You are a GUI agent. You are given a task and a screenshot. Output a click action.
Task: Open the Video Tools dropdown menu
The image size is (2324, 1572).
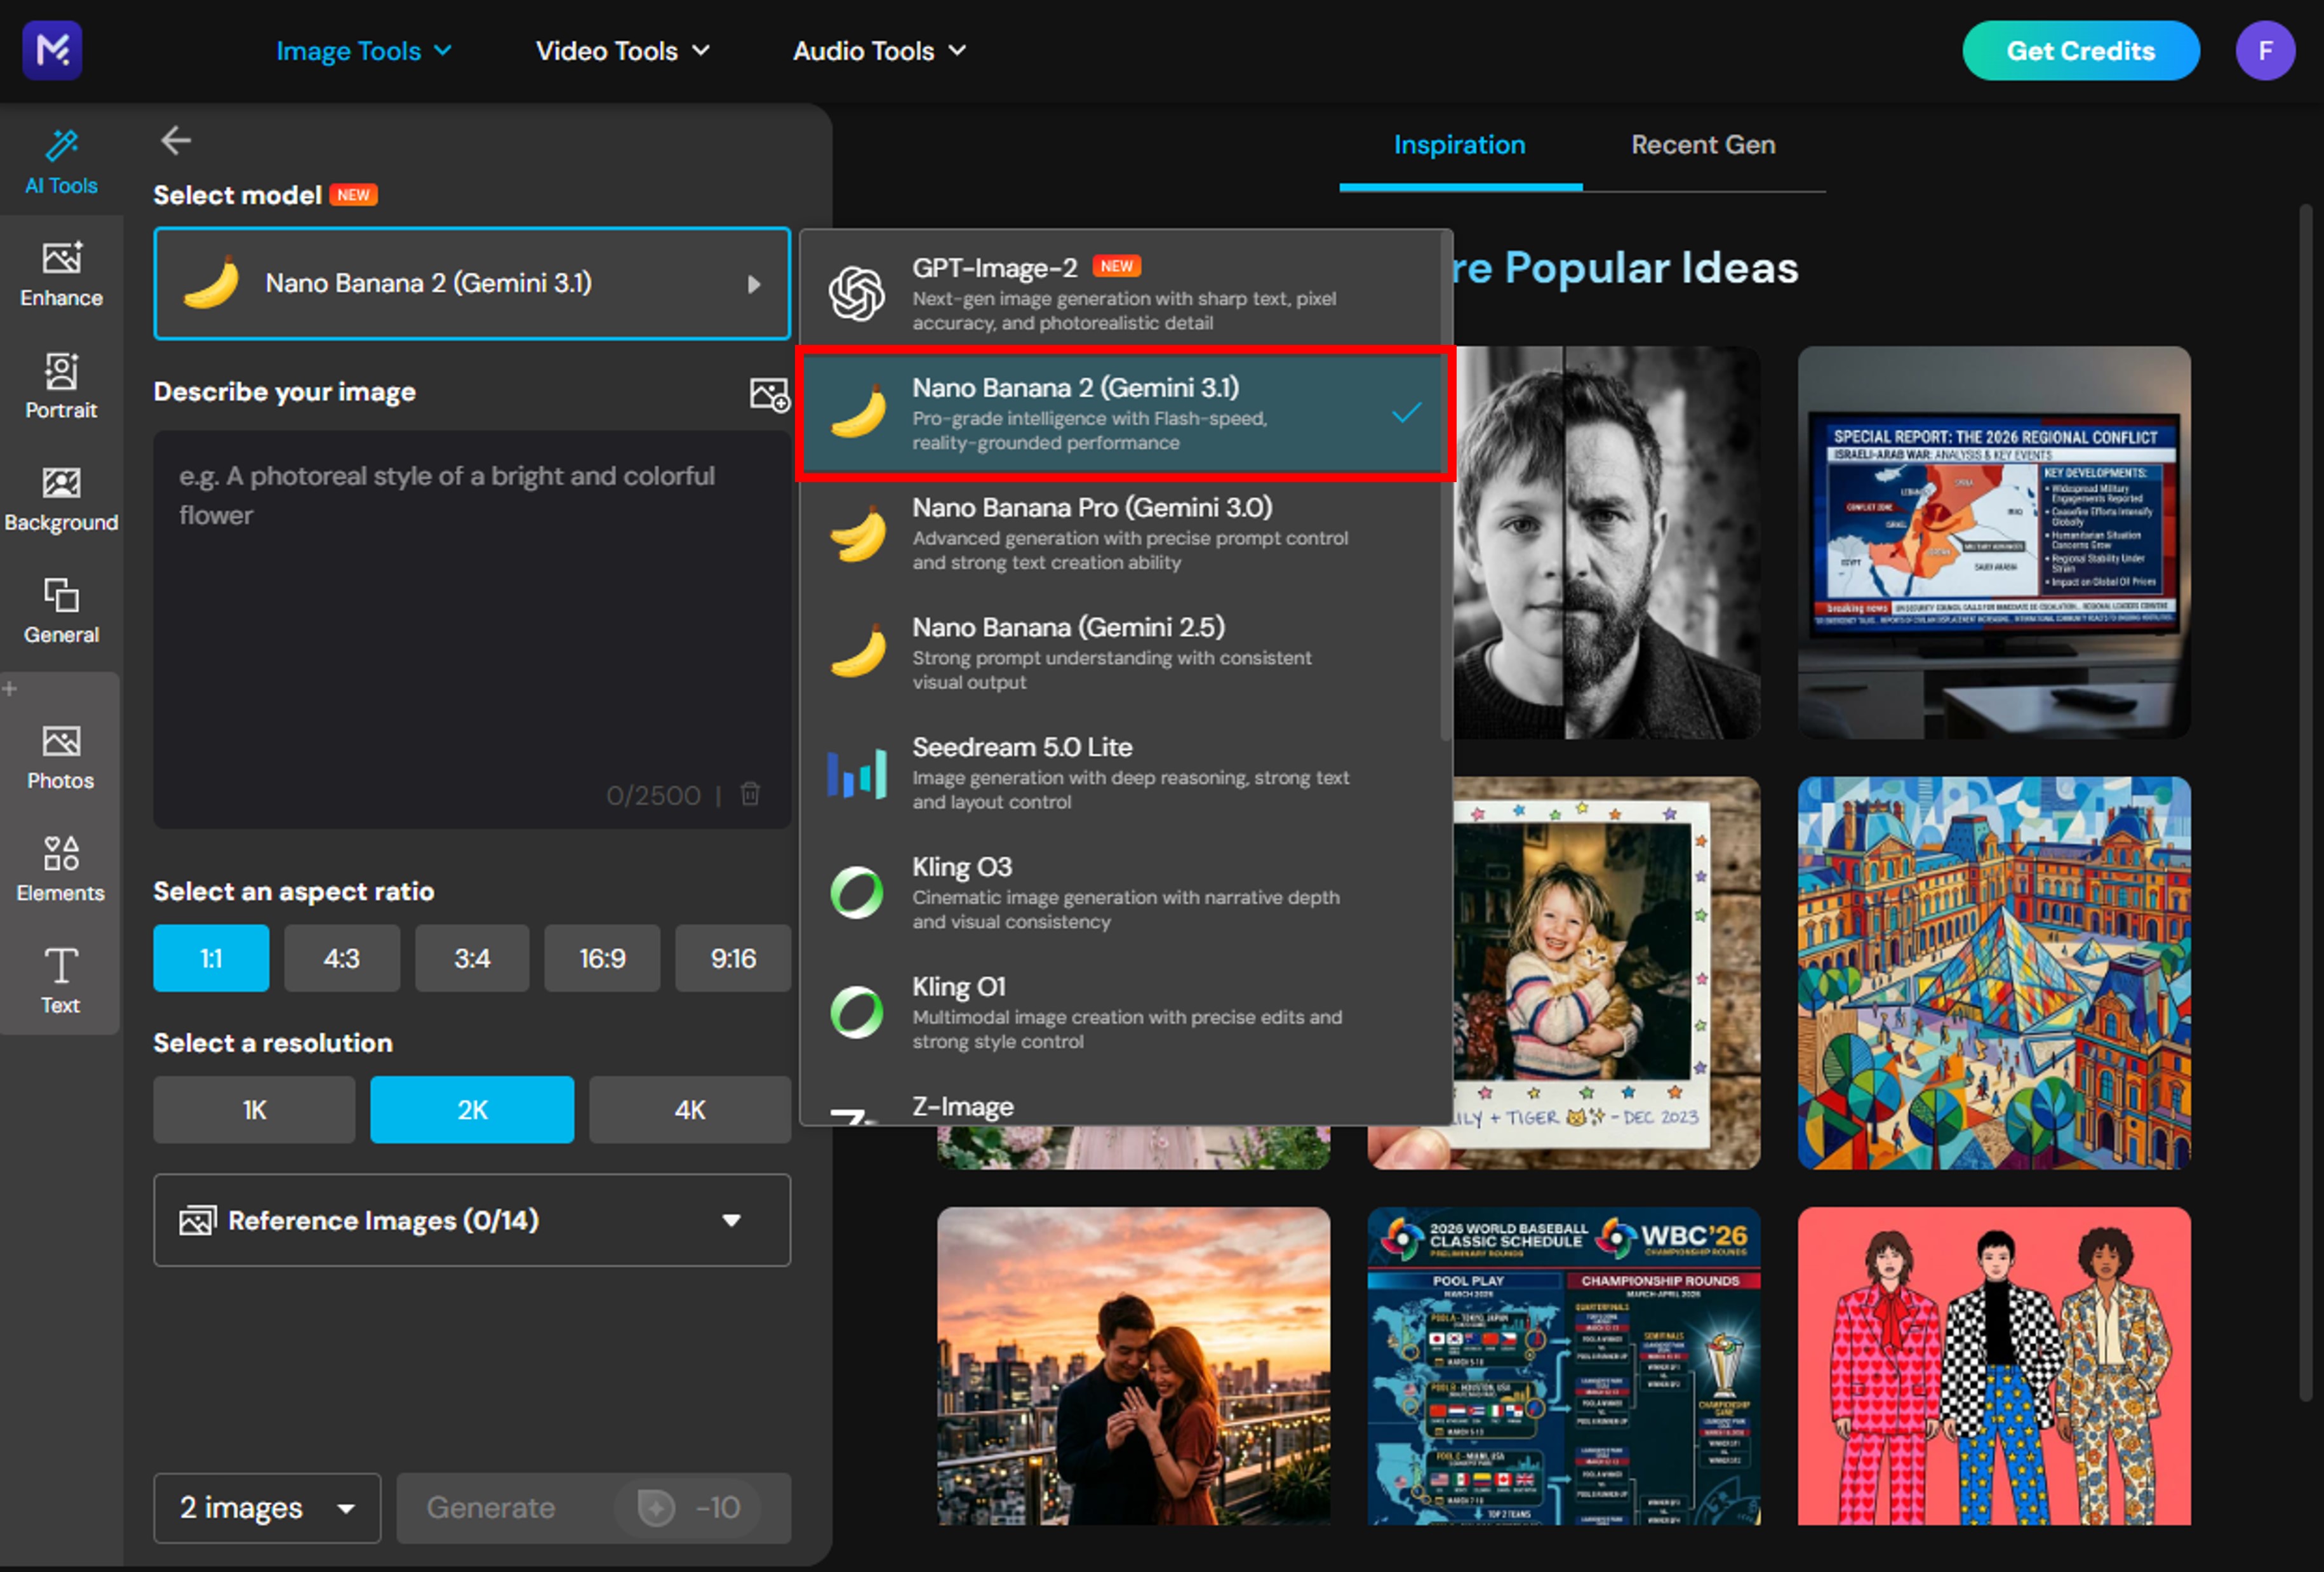point(623,51)
